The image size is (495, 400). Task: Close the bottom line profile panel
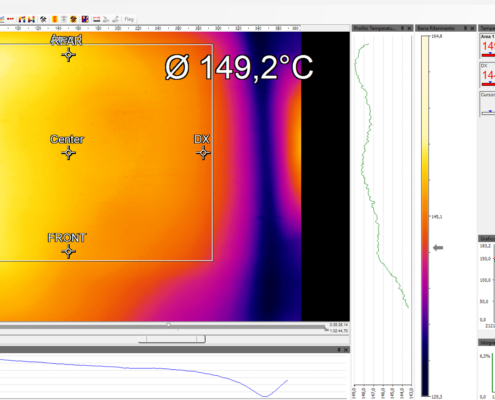pos(346,350)
